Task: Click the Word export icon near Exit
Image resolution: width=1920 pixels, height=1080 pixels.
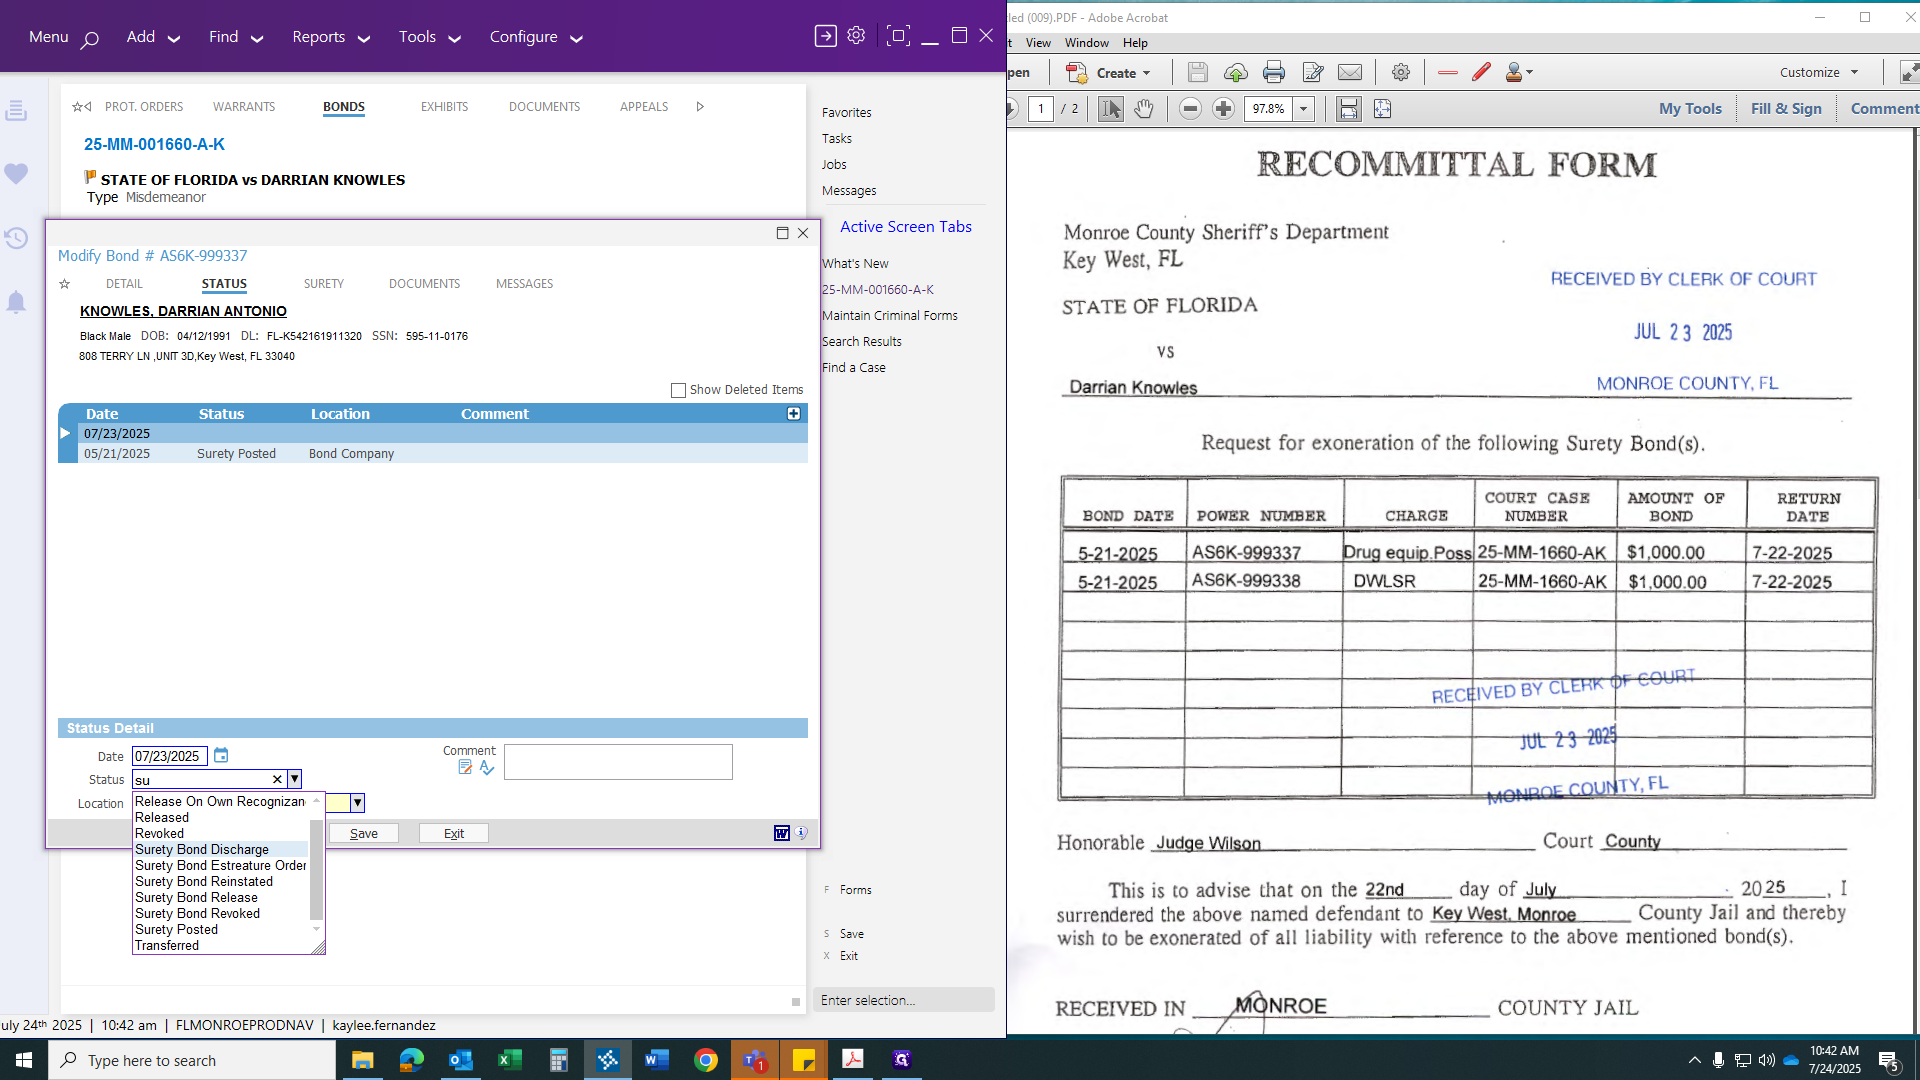Action: pyautogui.click(x=781, y=832)
